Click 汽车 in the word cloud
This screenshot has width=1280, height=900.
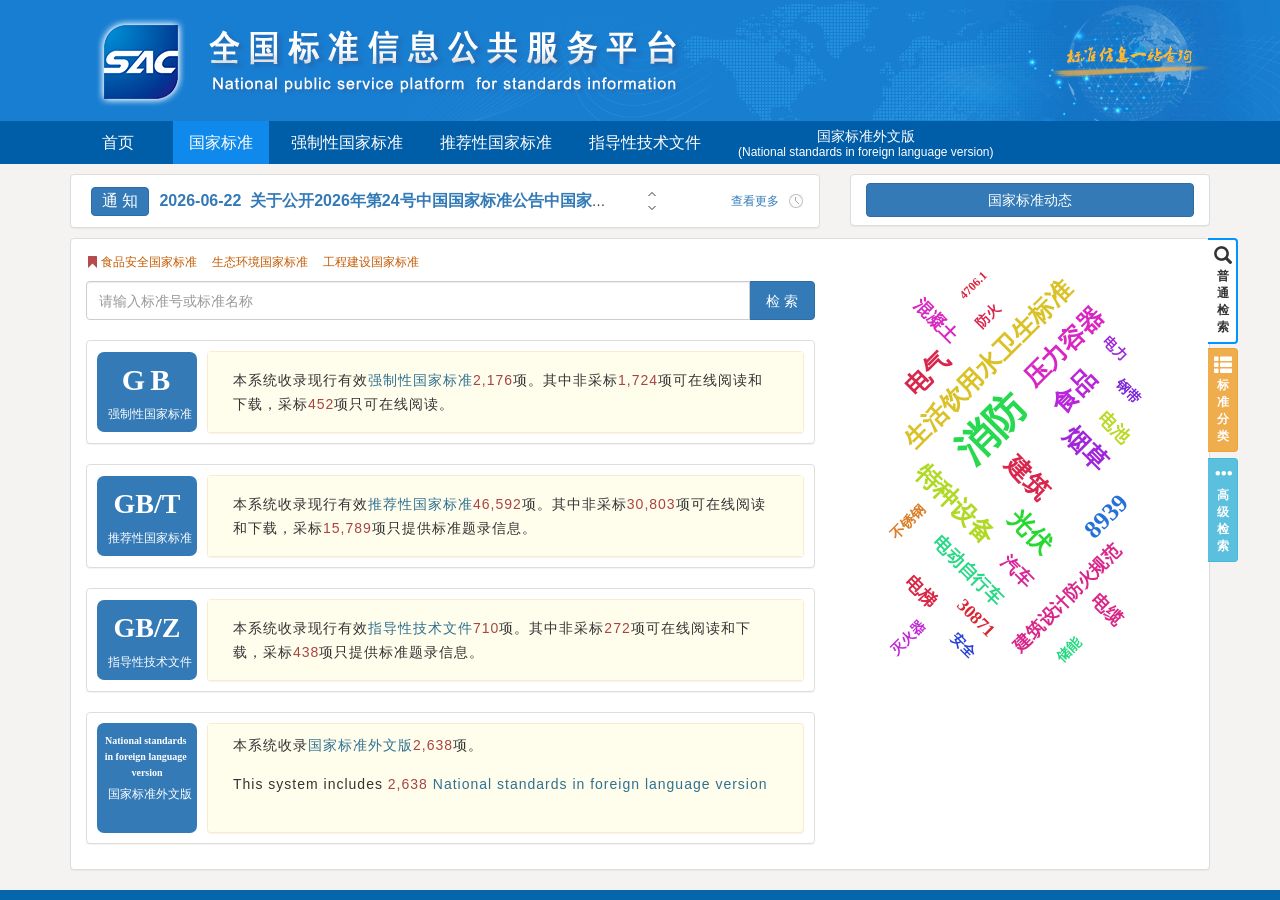point(1017,570)
